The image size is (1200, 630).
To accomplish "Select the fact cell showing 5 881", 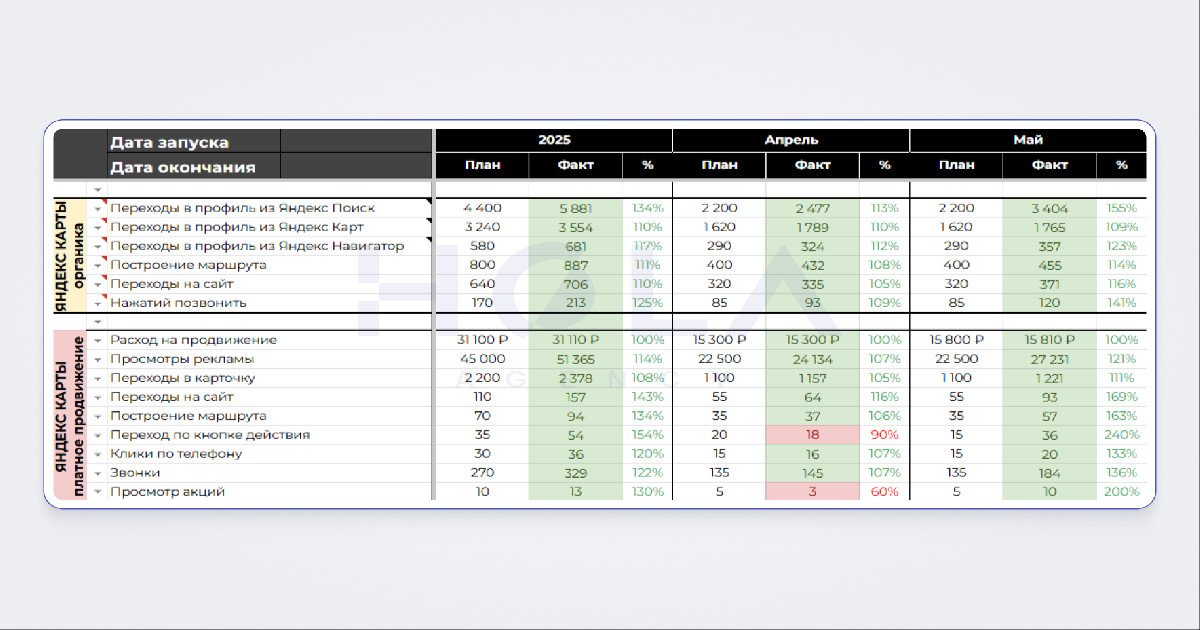I will (576, 208).
